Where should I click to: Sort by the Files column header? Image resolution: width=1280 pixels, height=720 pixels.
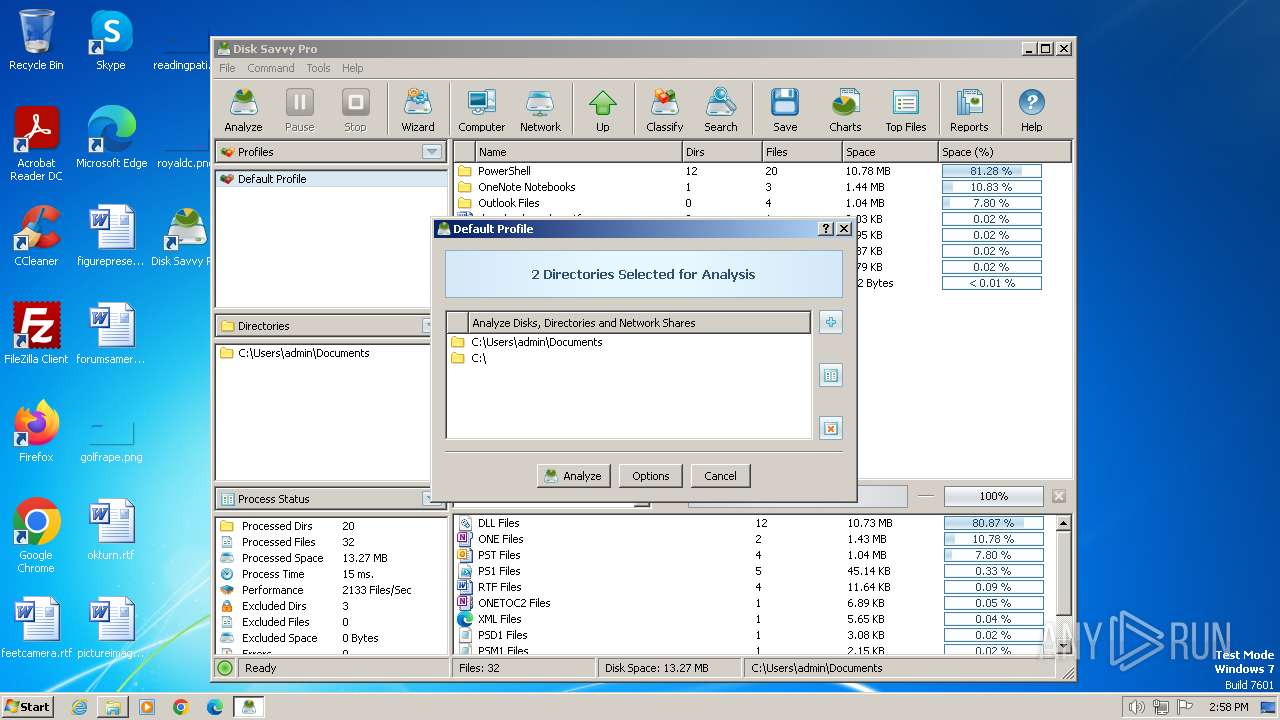point(802,152)
